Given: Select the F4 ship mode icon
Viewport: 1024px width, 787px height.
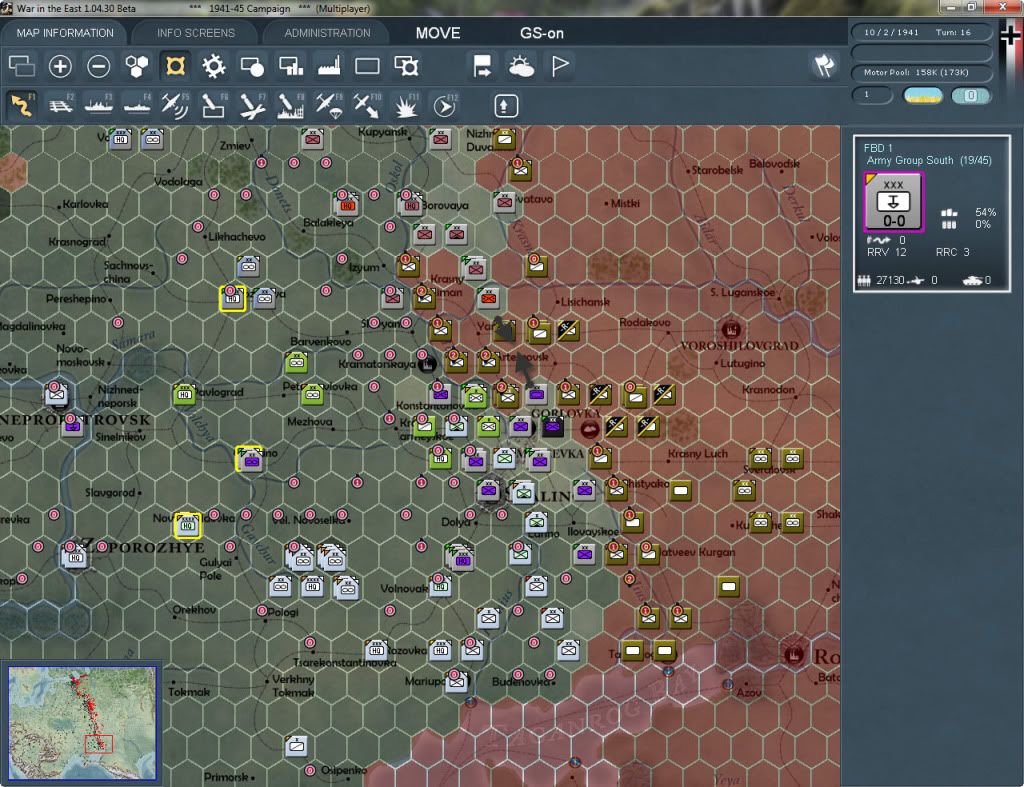Looking at the screenshot, I should tap(137, 105).
